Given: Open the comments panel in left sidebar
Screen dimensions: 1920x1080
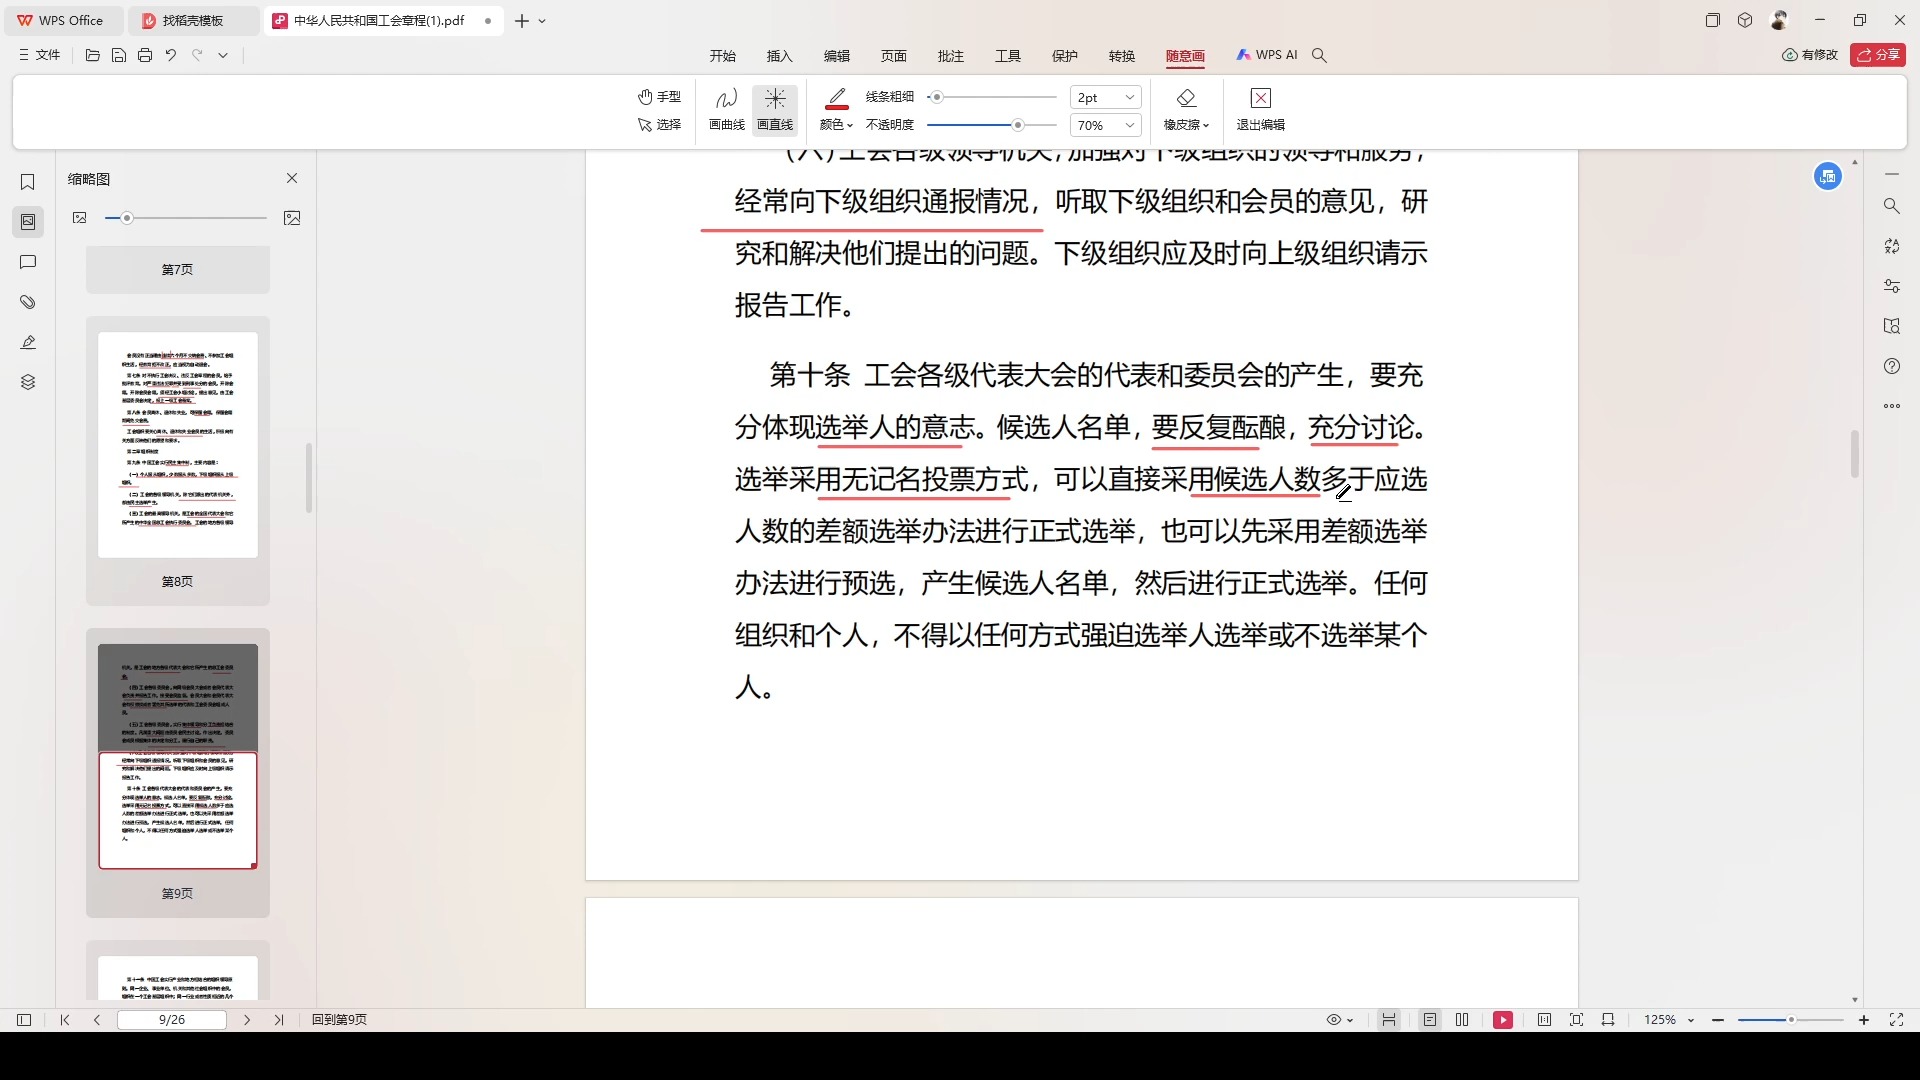Looking at the screenshot, I should pos(28,262).
